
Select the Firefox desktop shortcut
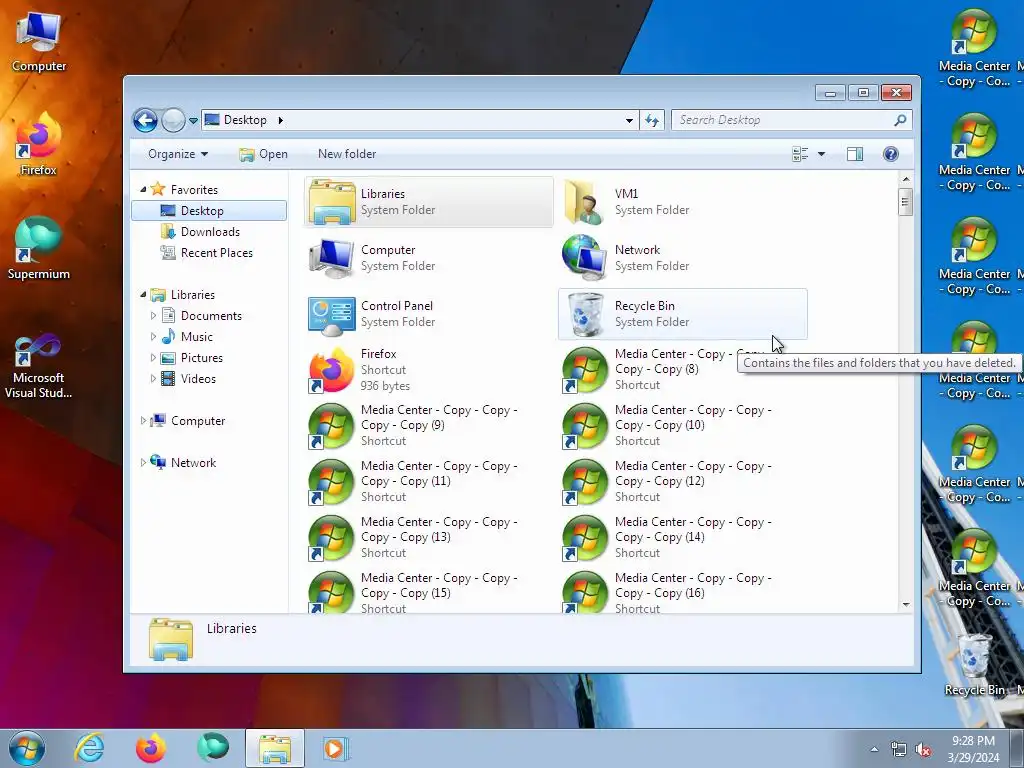[x=39, y=145]
